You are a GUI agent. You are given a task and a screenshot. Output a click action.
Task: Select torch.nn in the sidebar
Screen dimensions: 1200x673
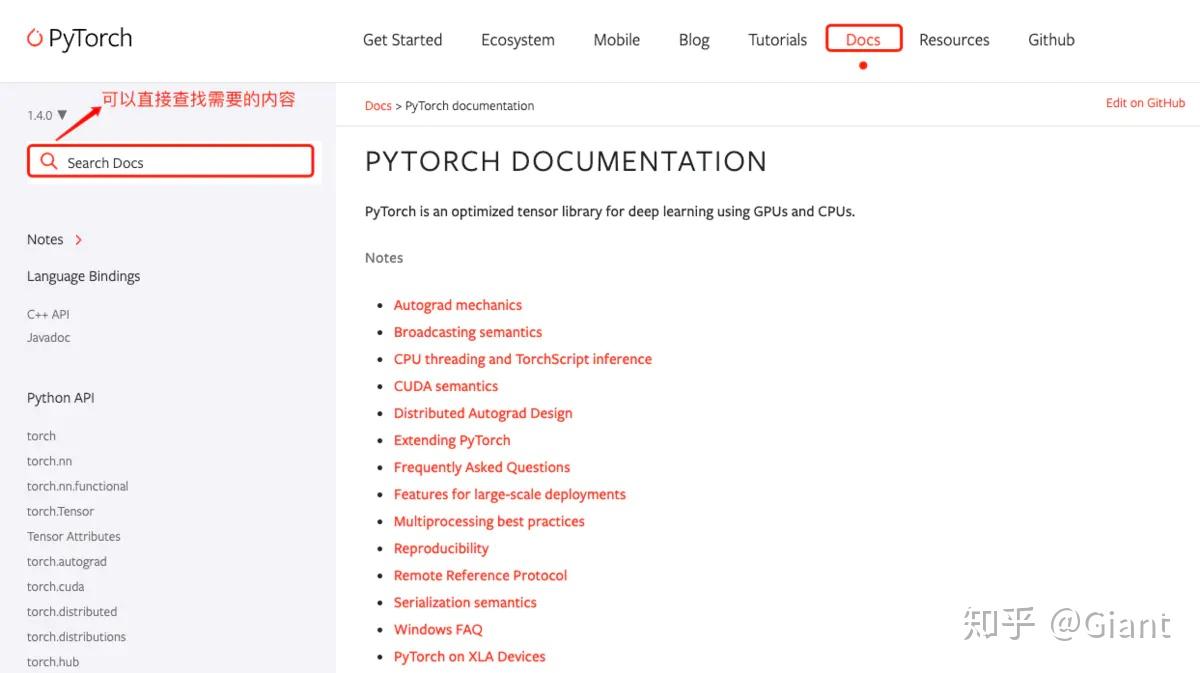click(x=49, y=461)
